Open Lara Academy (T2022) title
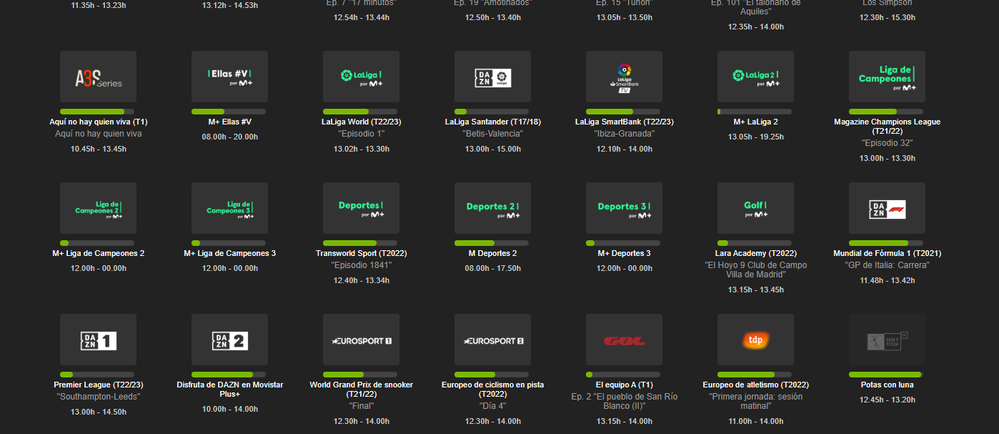The width and height of the screenshot is (999, 434). click(x=756, y=253)
